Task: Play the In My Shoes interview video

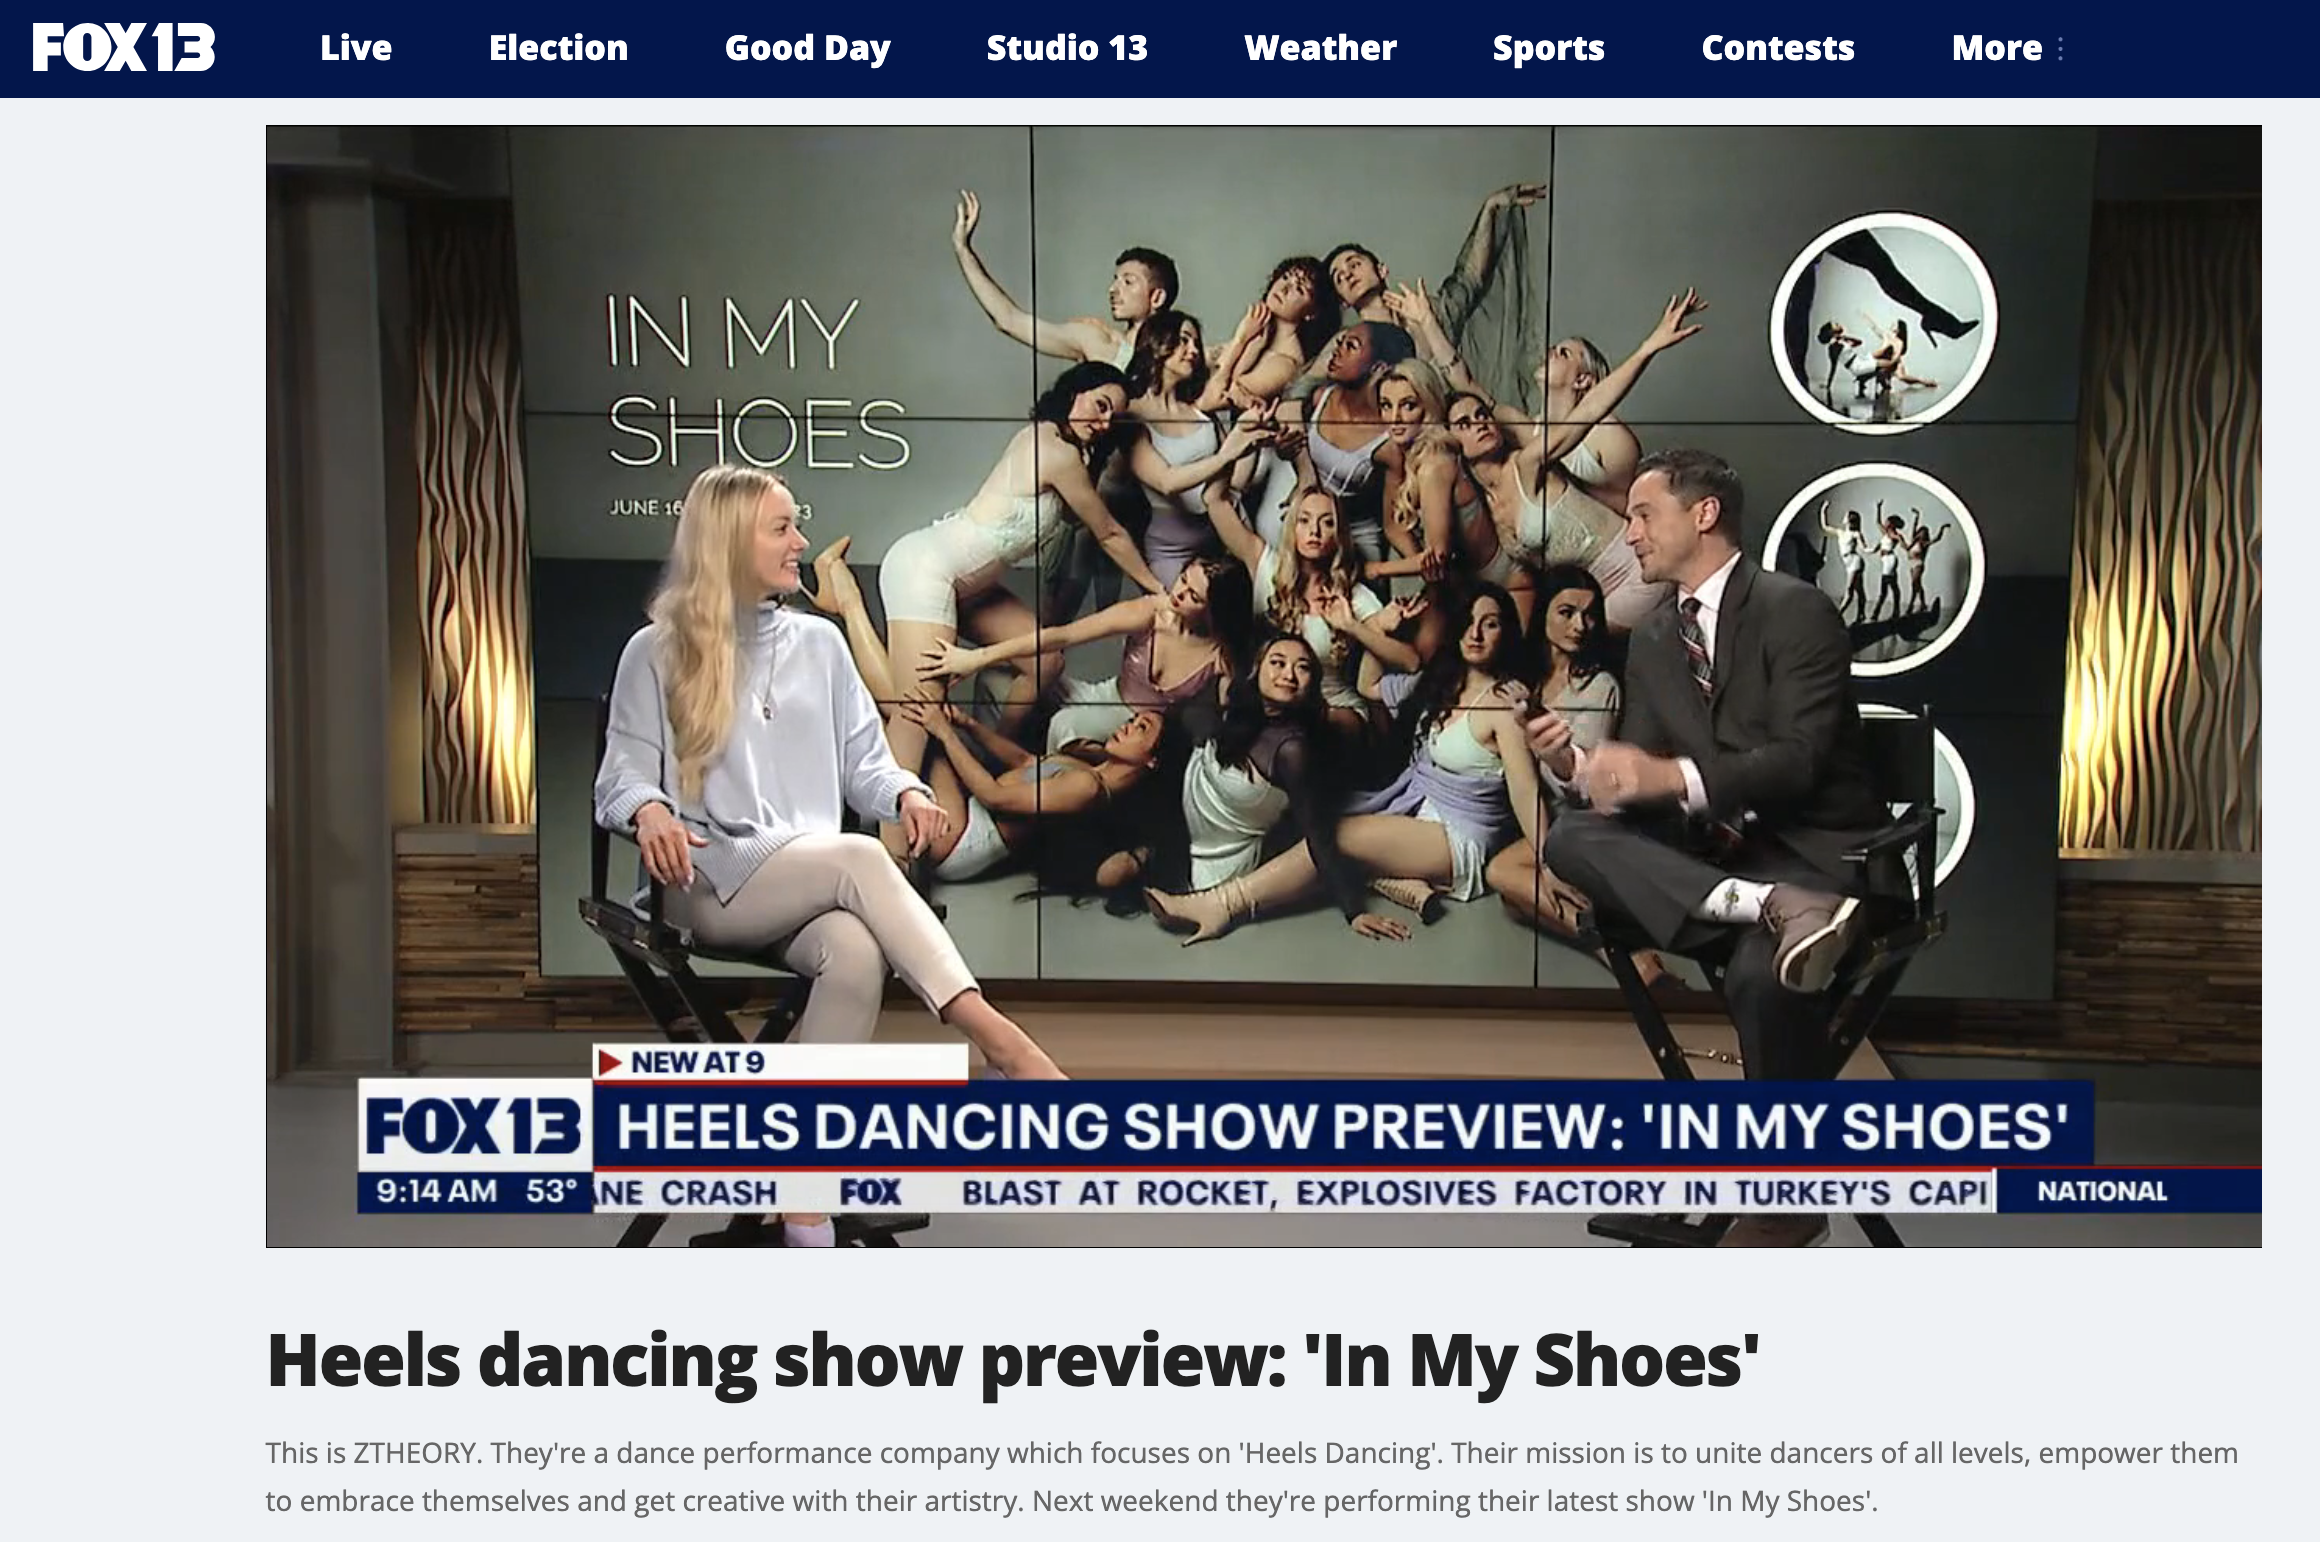Action: point(1263,686)
